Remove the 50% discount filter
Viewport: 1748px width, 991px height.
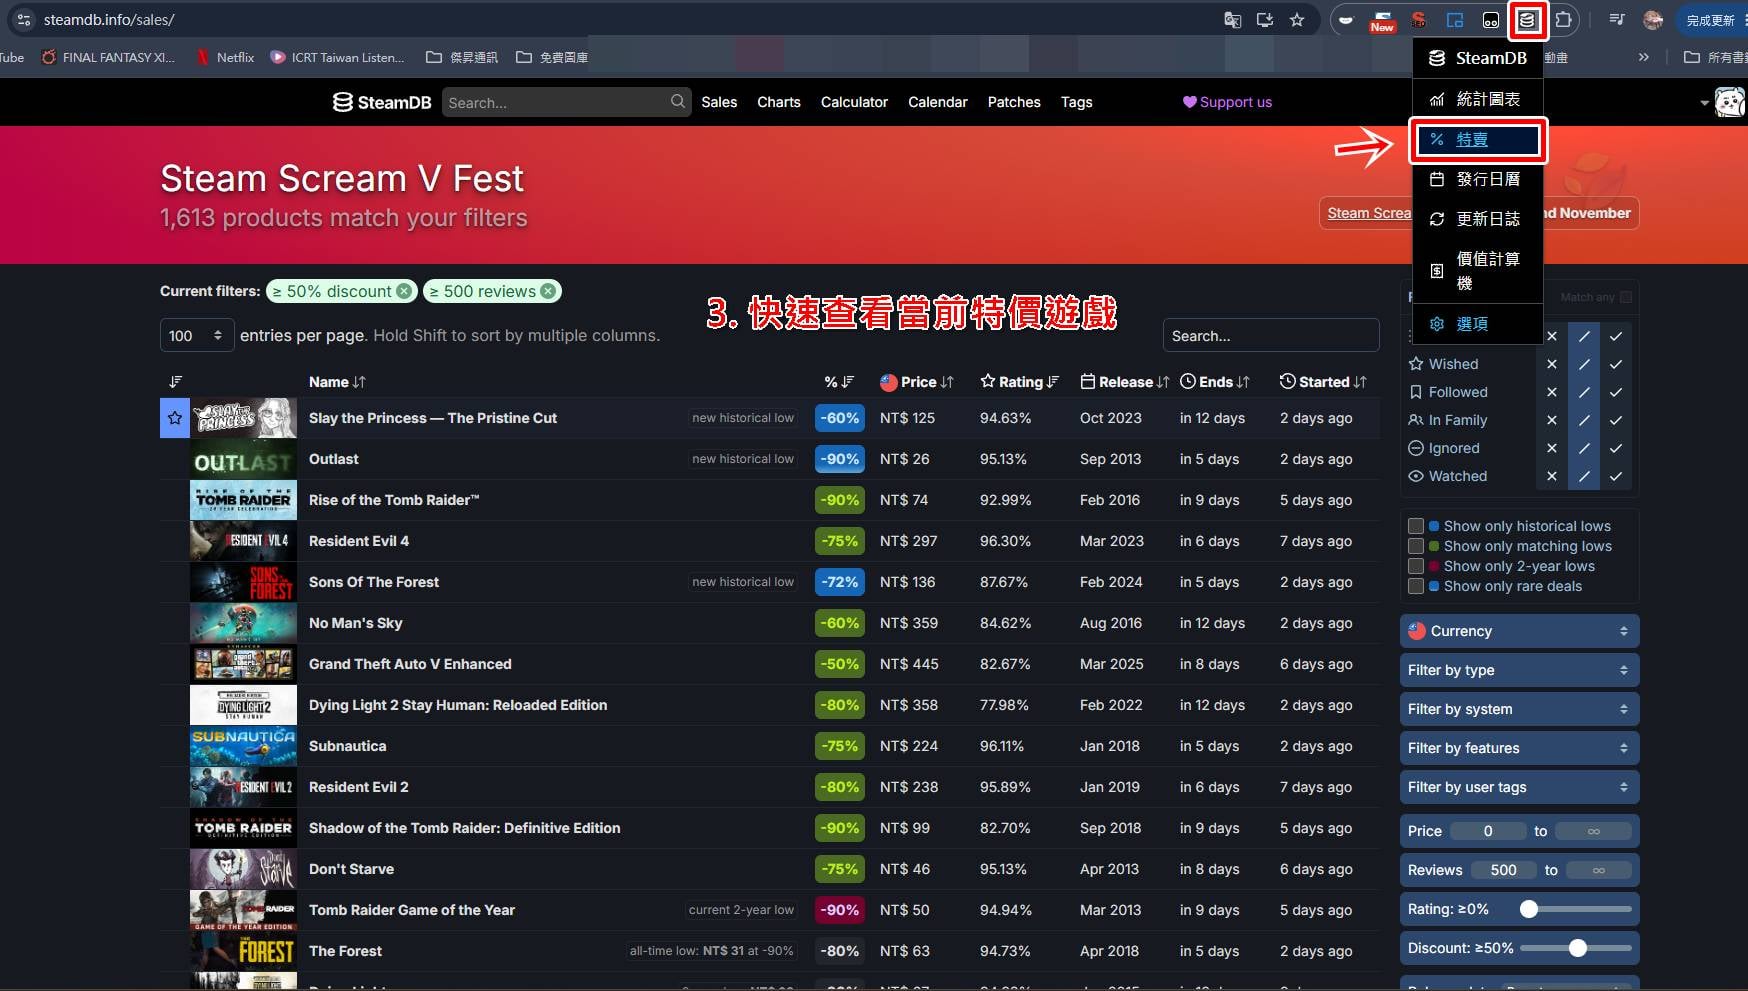point(404,291)
